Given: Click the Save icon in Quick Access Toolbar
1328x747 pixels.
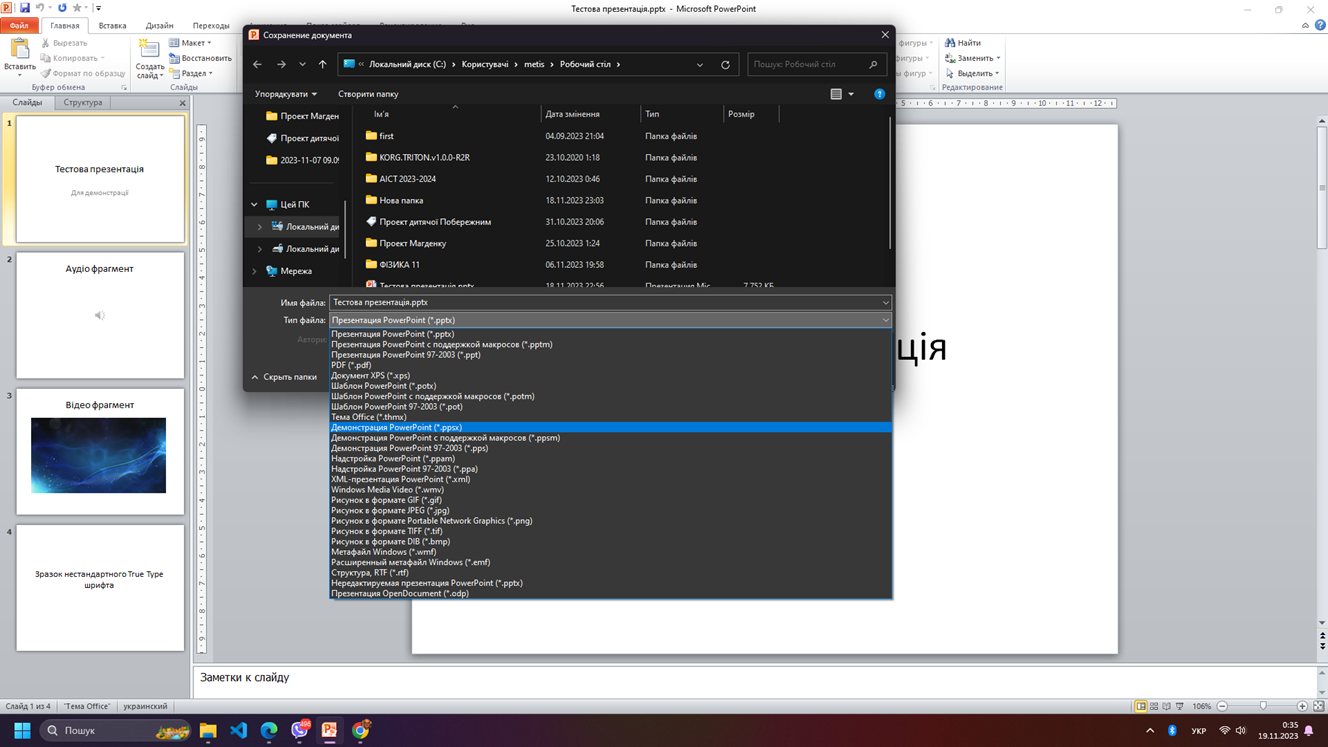Looking at the screenshot, I should pos(25,8).
